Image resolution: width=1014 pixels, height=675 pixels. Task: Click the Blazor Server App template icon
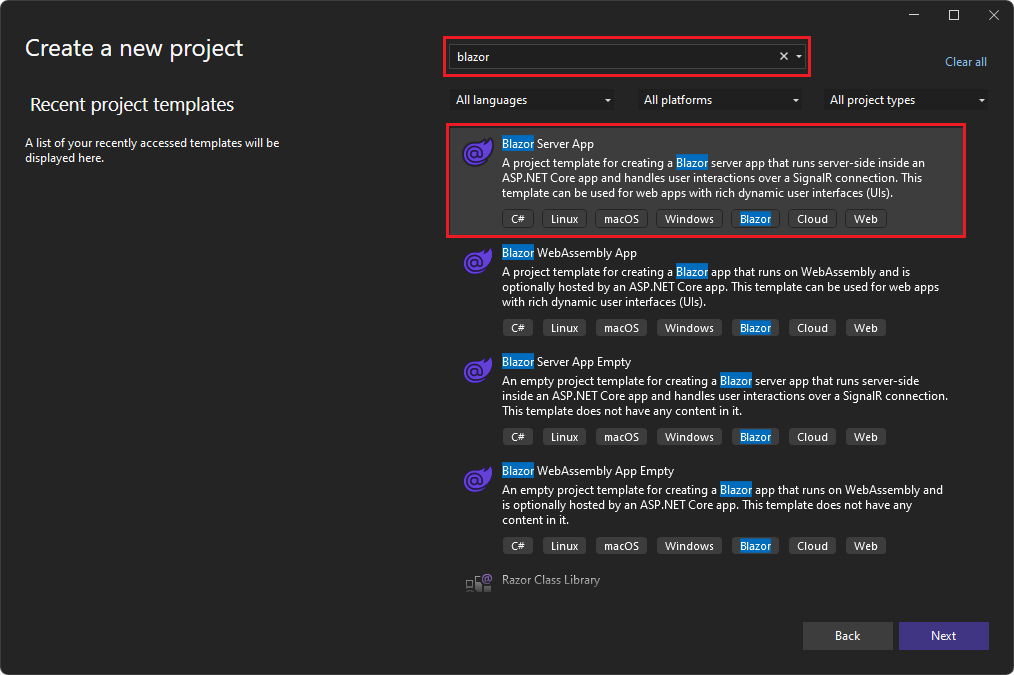pos(476,154)
